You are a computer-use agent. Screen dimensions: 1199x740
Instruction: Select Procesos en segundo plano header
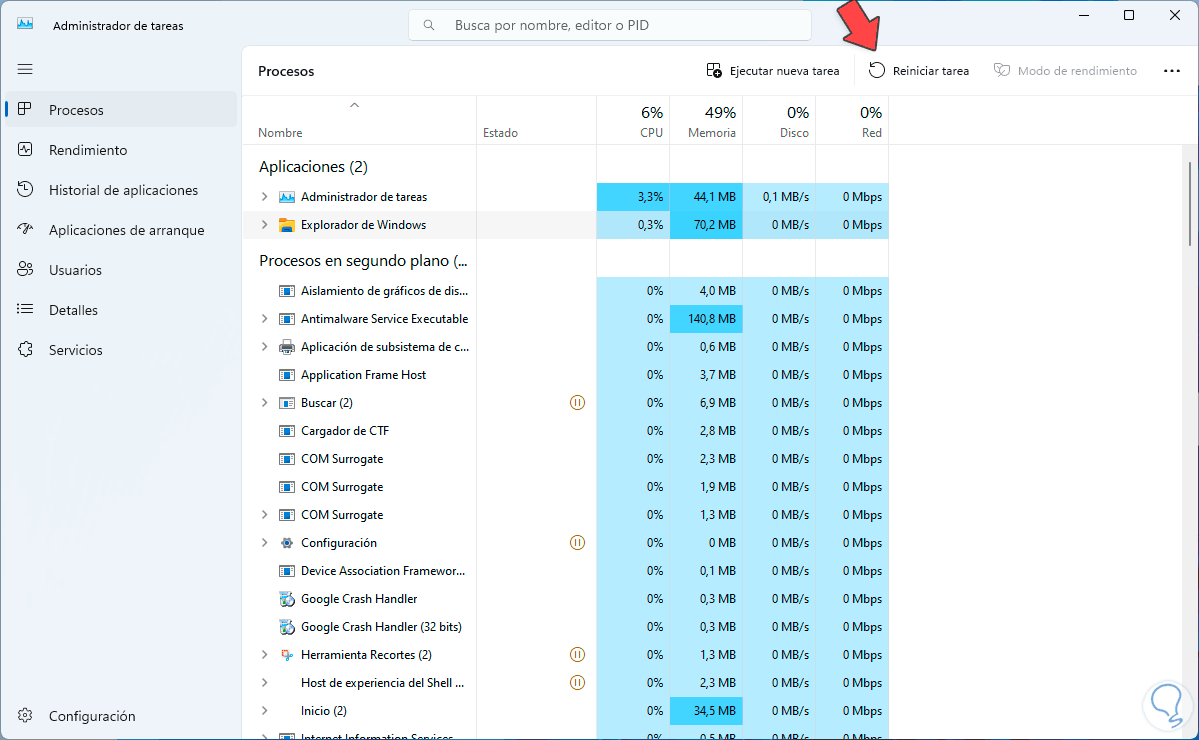(363, 261)
